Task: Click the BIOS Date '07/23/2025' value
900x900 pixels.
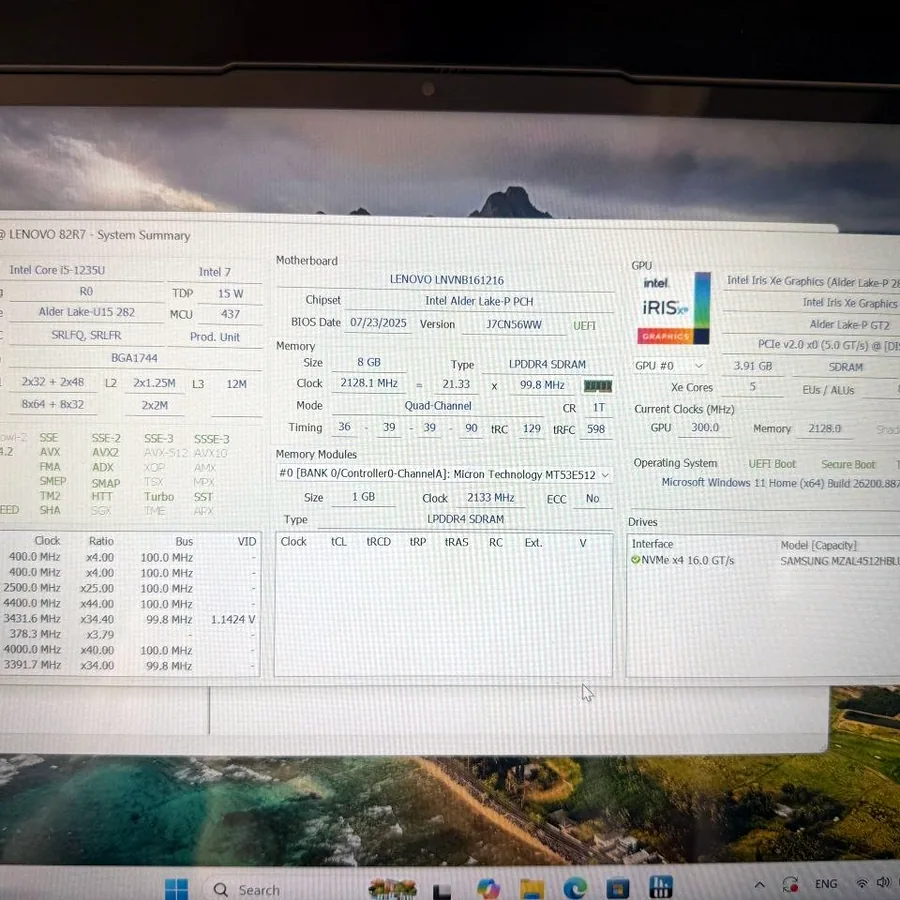Action: [x=378, y=323]
